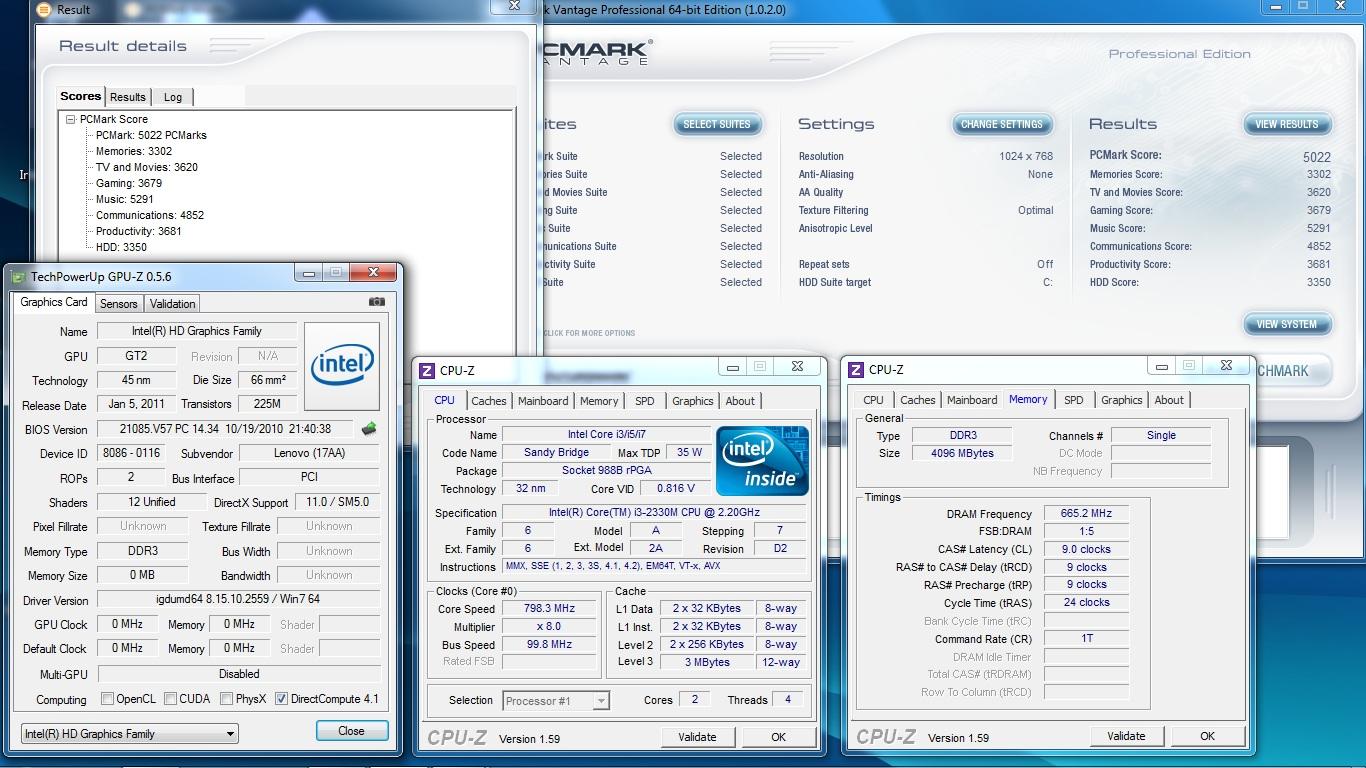Image resolution: width=1366 pixels, height=768 pixels.
Task: Click the Code Name value Sandy Bridge
Action: click(x=557, y=452)
